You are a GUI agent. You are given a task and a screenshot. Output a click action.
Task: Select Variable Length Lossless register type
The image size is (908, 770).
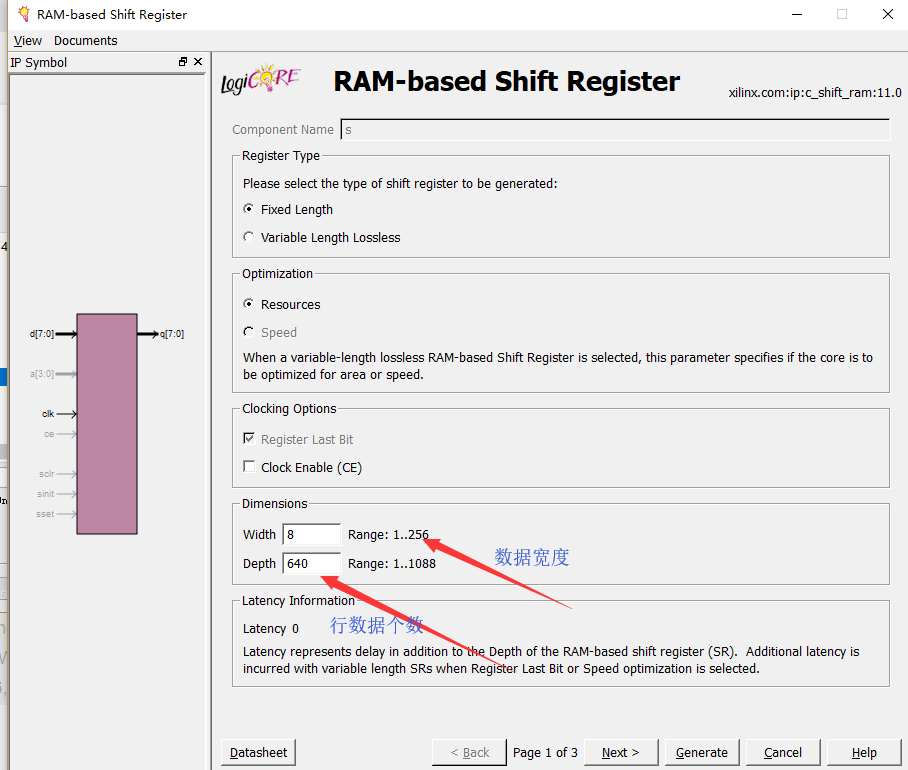[x=248, y=237]
